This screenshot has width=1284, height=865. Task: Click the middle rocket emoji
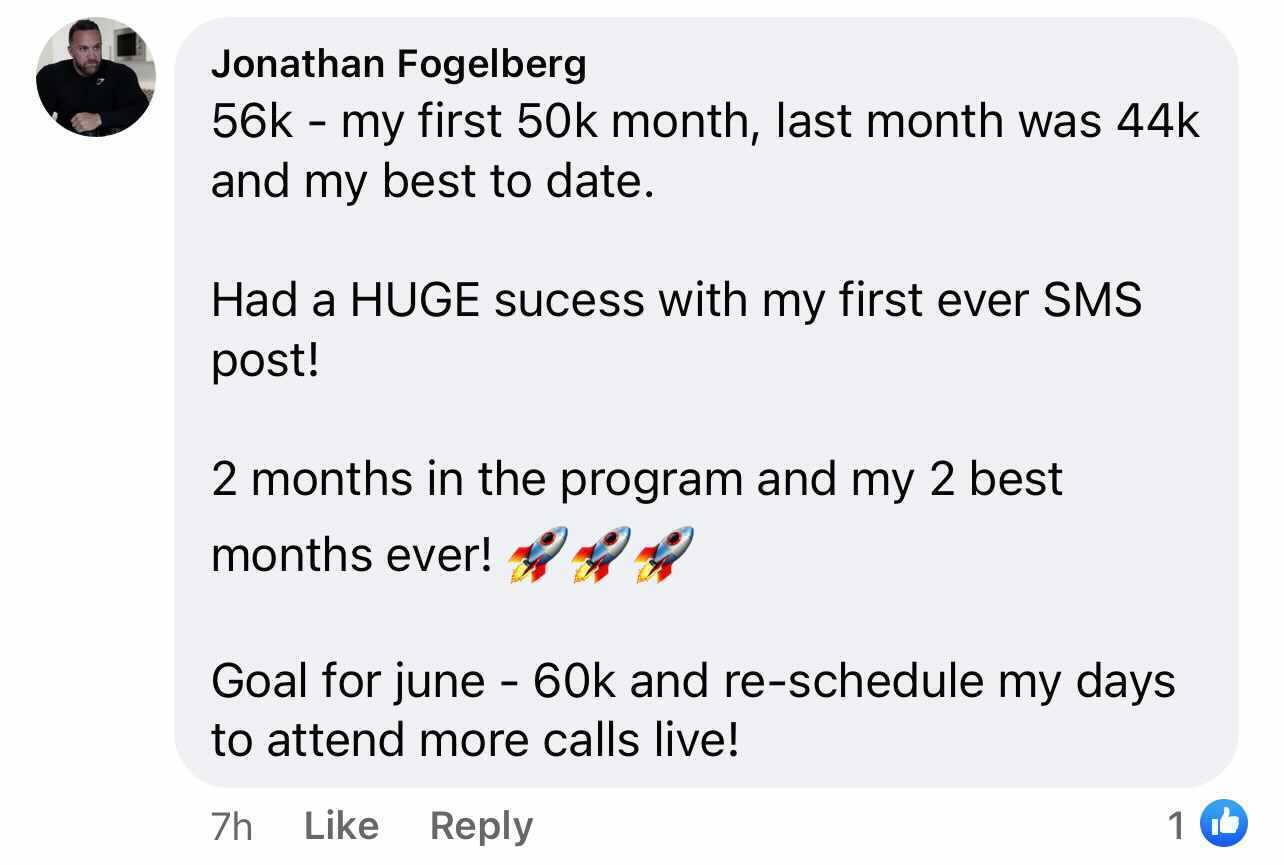(600, 554)
